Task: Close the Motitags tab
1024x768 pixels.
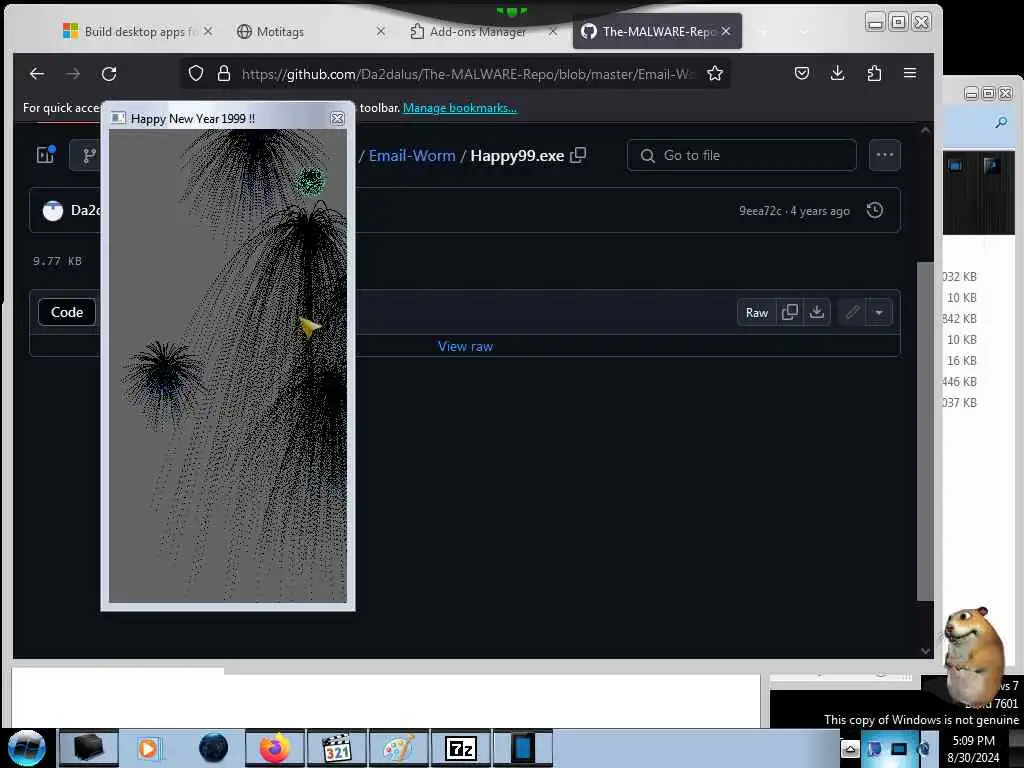Action: (x=381, y=31)
